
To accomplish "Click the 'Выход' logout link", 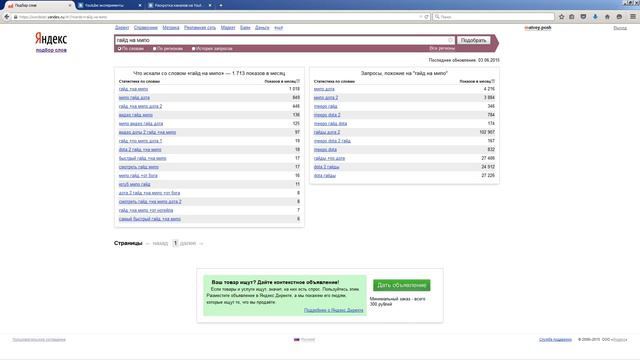I will point(620,28).
